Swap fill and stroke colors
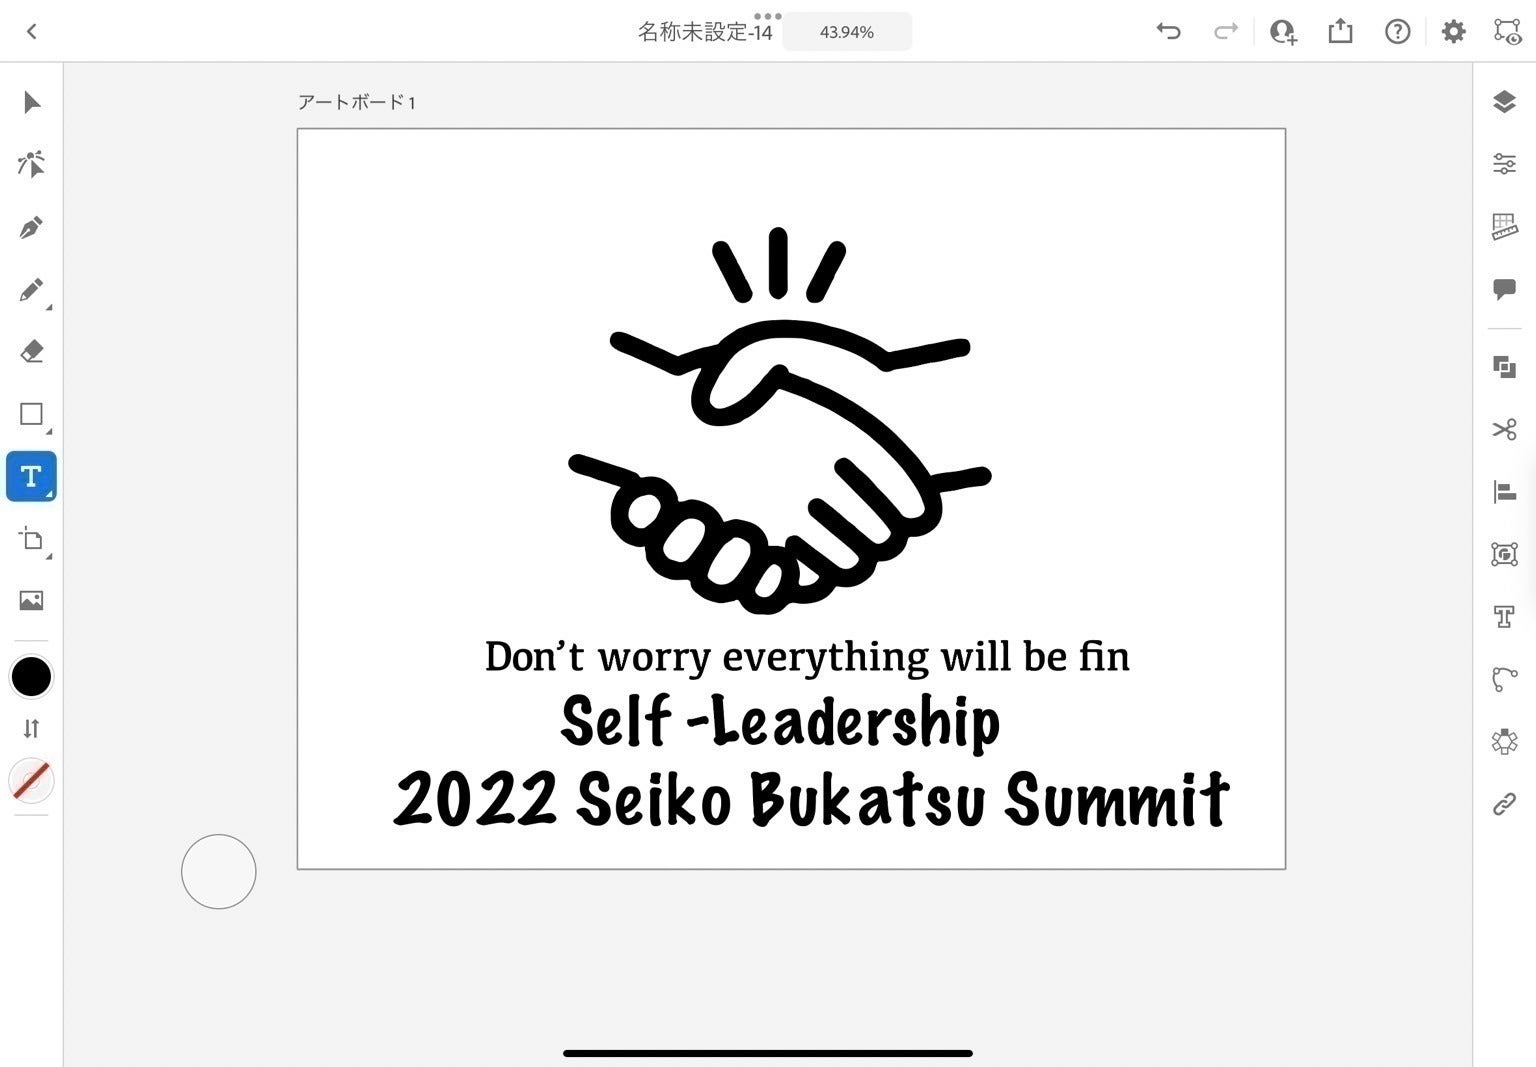The width and height of the screenshot is (1536, 1067). tap(31, 728)
